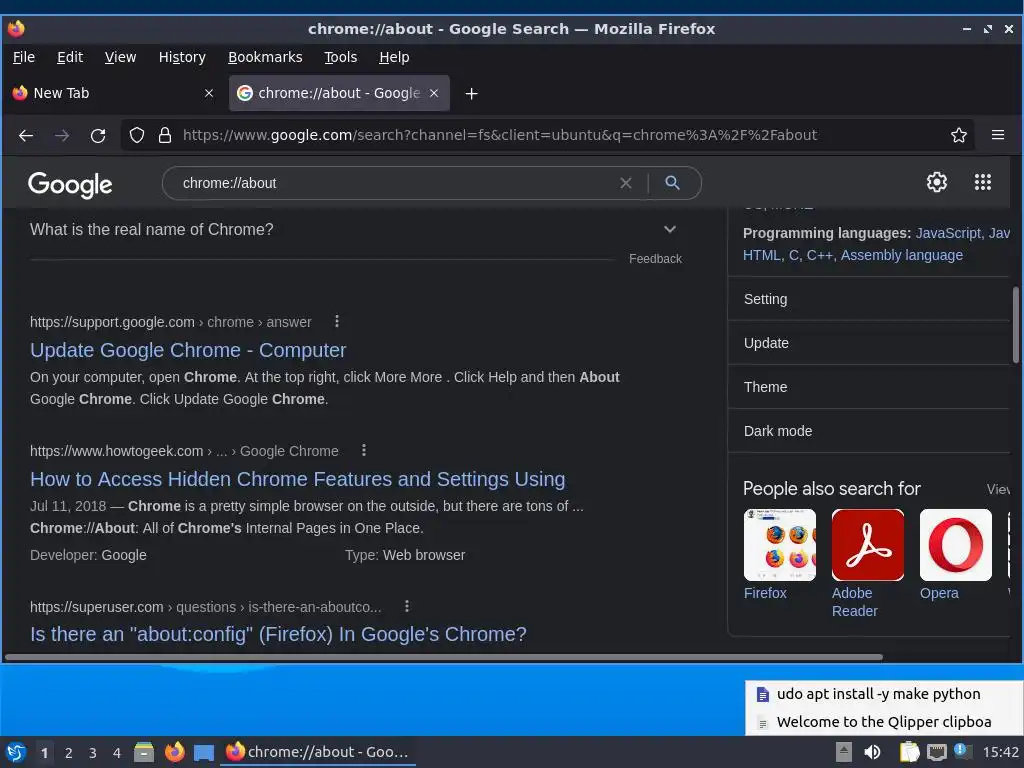Follow the JavaScript programming language link

(948, 233)
